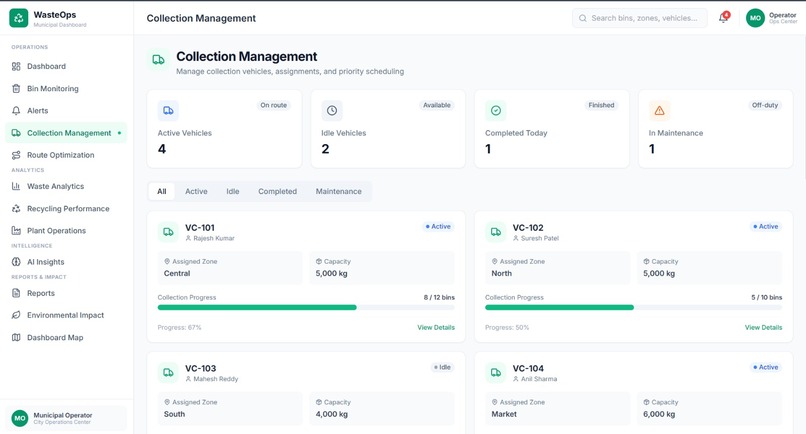
Task: Click the WasteOps recycling logo icon
Action: [x=19, y=18]
